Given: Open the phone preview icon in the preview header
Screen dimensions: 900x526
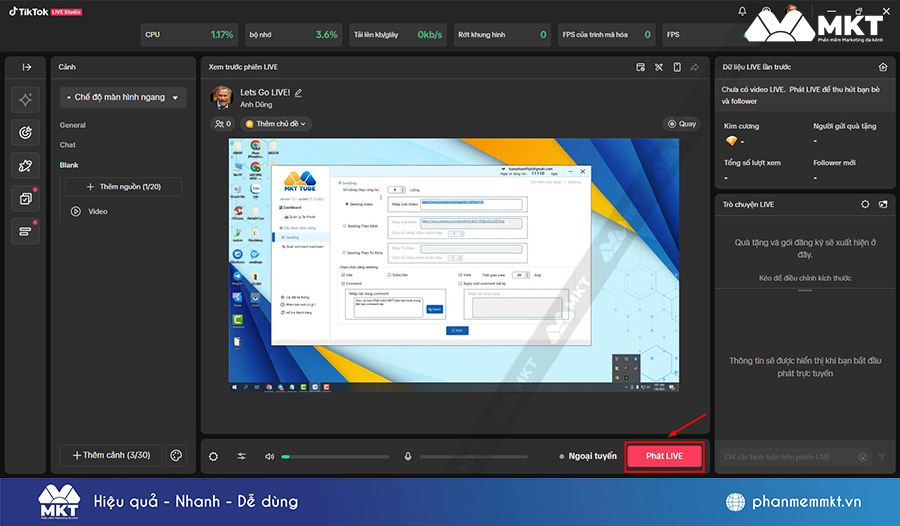Looking at the screenshot, I should click(x=677, y=67).
